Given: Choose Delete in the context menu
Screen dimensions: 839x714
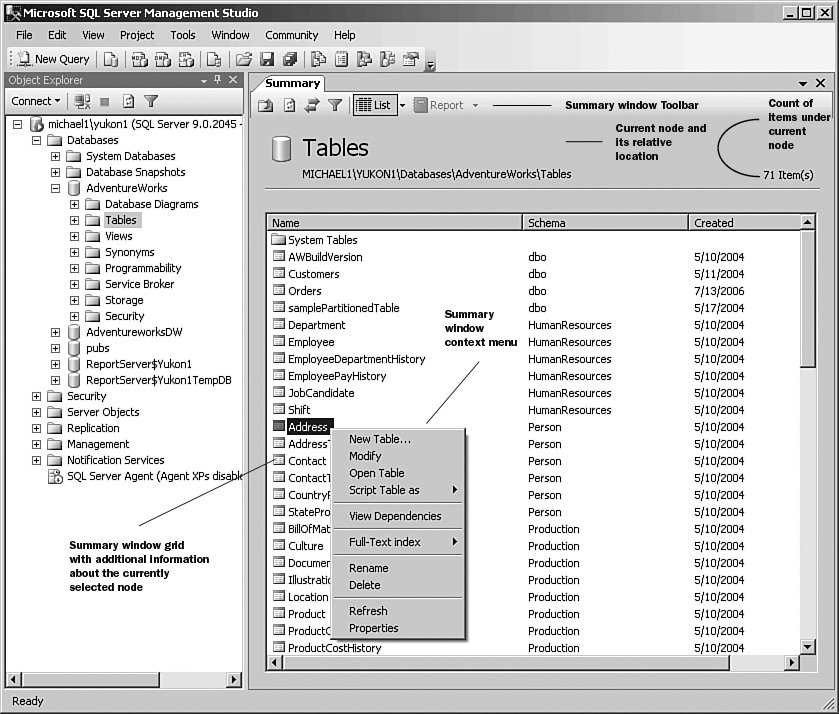Looking at the screenshot, I should tap(398, 585).
